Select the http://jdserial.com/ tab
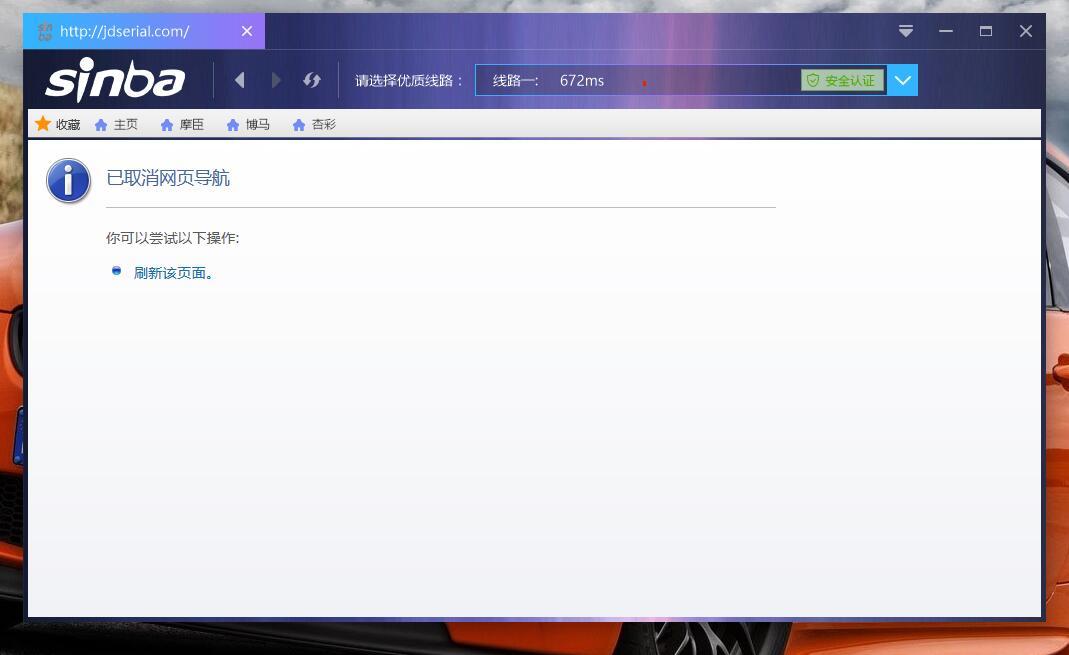This screenshot has height=655, width=1069. click(x=143, y=31)
